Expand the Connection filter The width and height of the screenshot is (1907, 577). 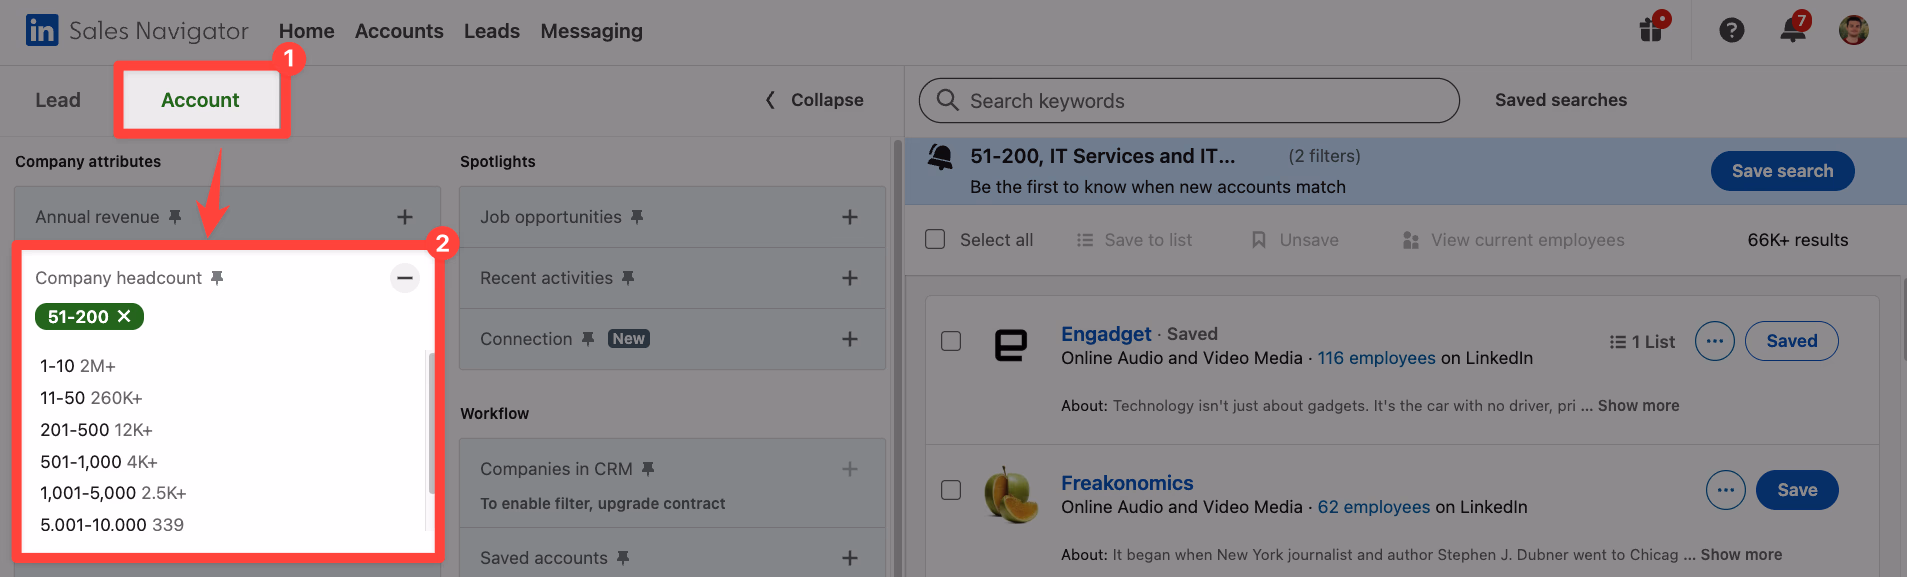(x=850, y=339)
